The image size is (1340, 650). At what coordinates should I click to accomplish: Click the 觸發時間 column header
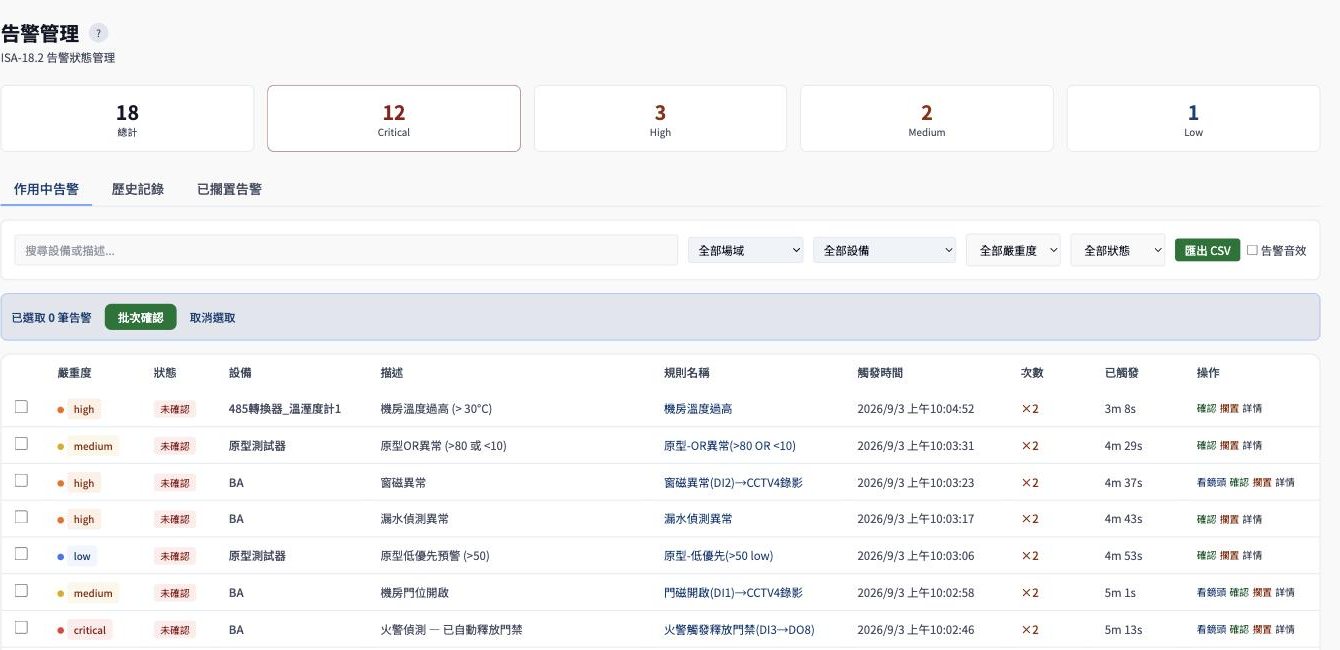[x=880, y=373]
